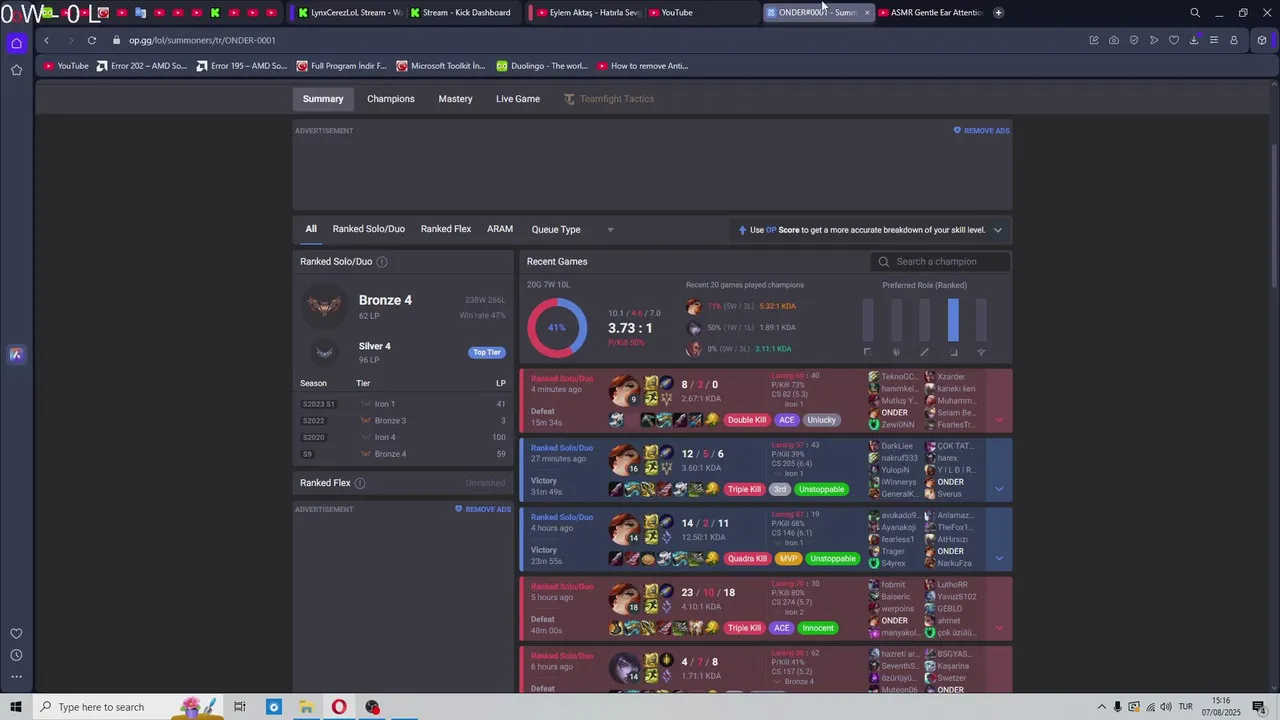Open the Opera GX home sidebar icon
The height and width of the screenshot is (720, 1280).
point(16,43)
